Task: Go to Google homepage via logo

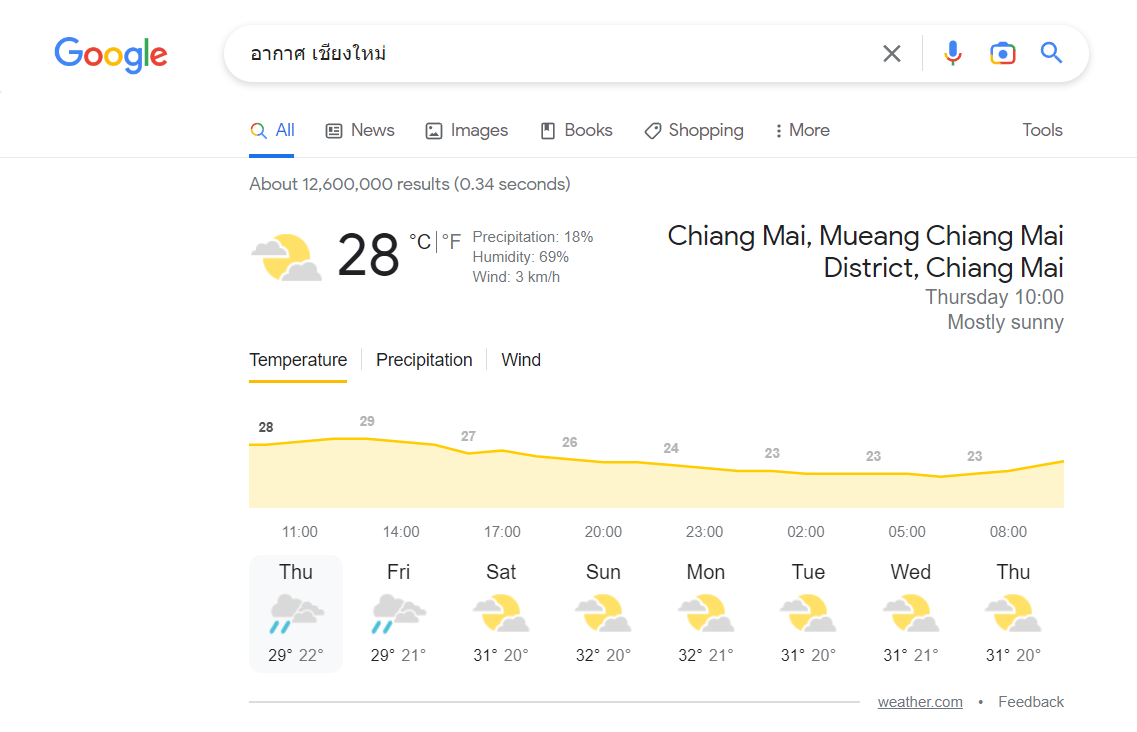Action: click(x=111, y=54)
